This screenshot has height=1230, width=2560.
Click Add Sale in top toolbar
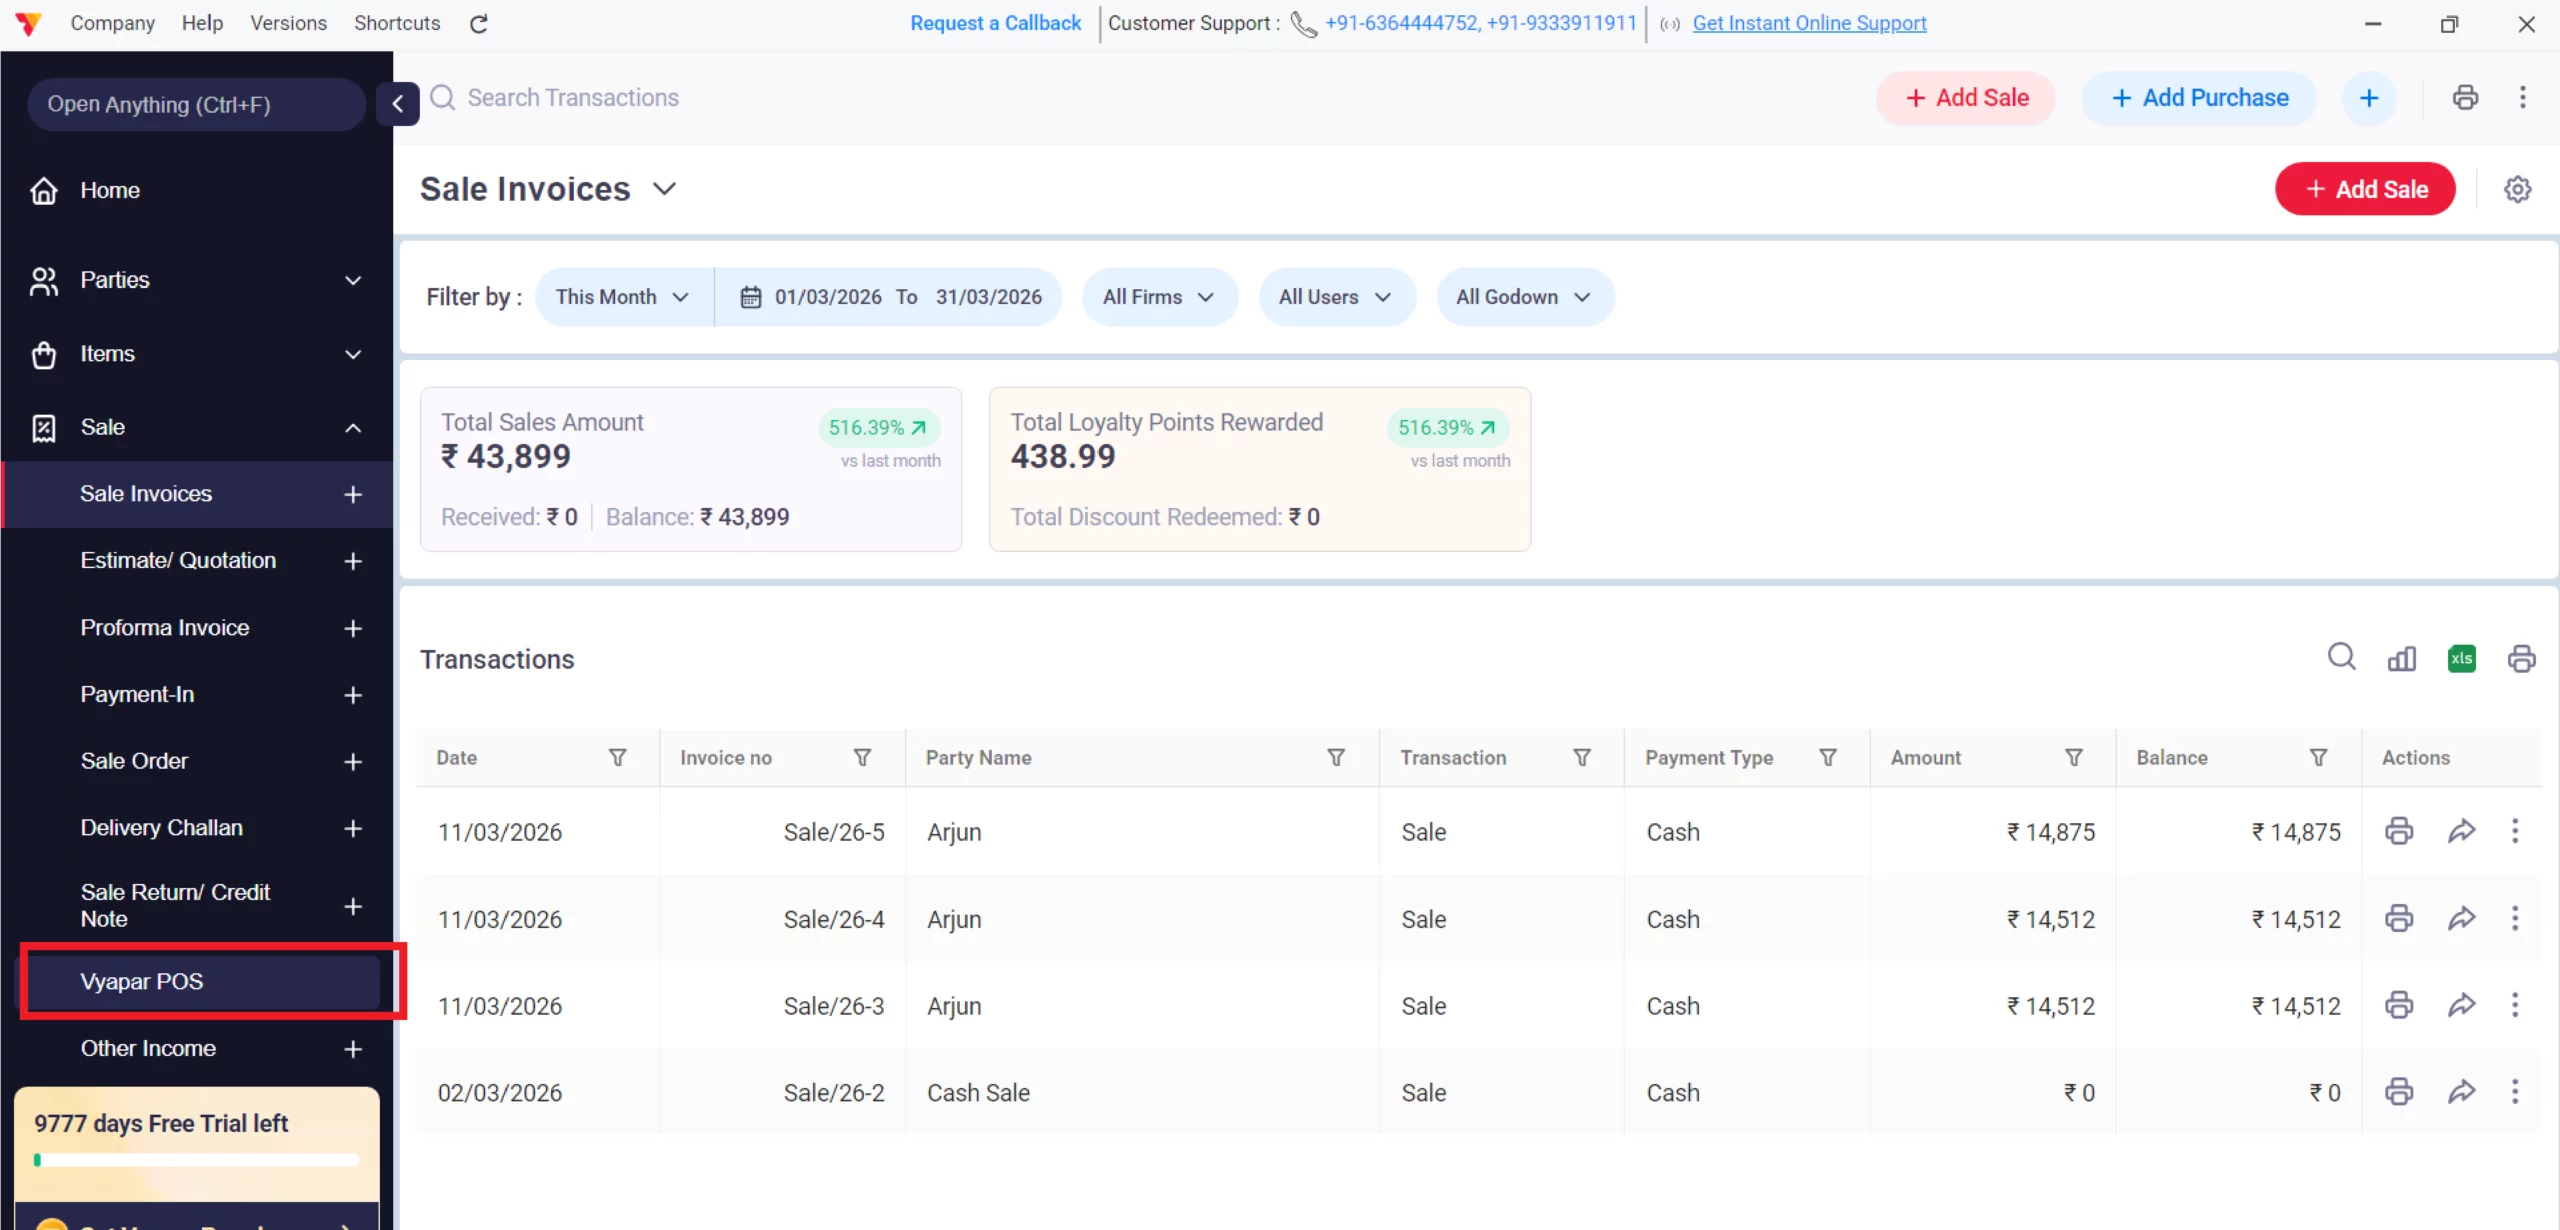[x=1965, y=98]
